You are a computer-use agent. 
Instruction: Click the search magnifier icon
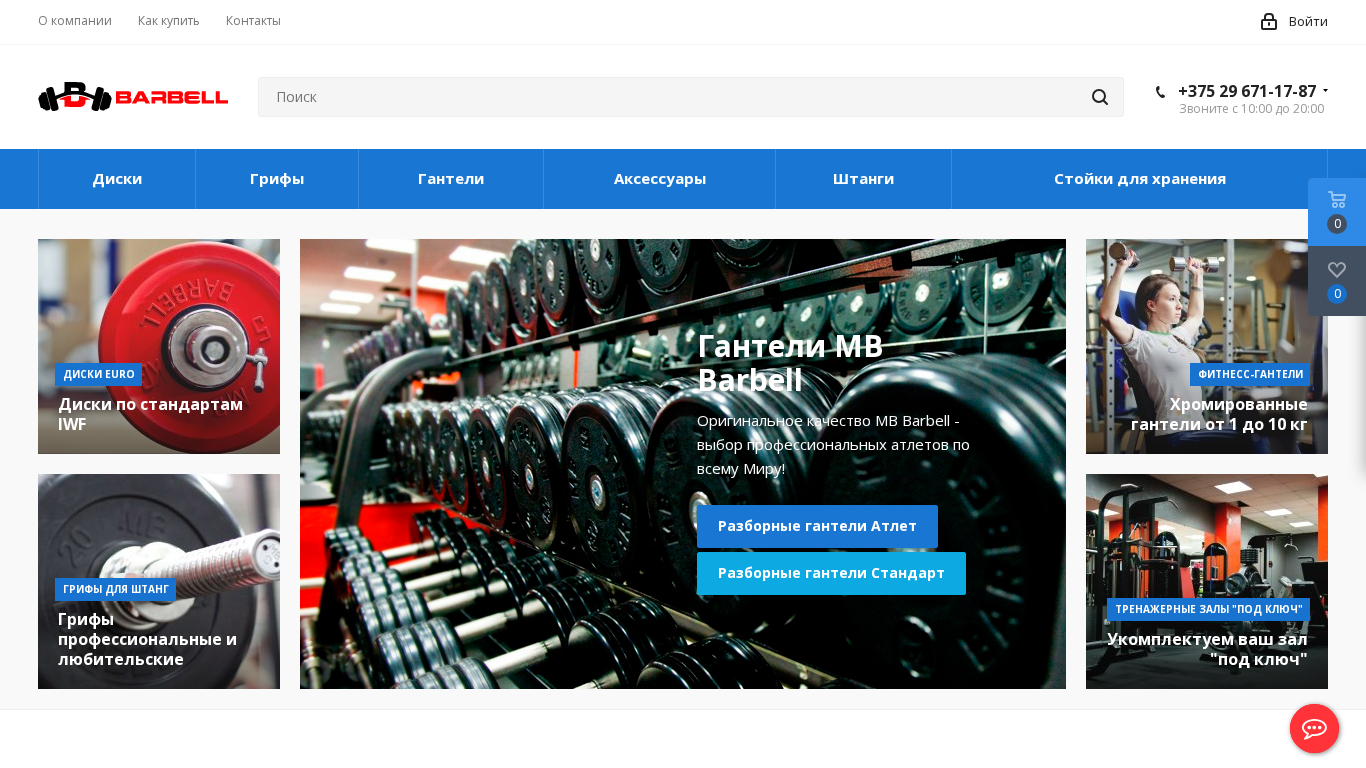(x=1100, y=97)
